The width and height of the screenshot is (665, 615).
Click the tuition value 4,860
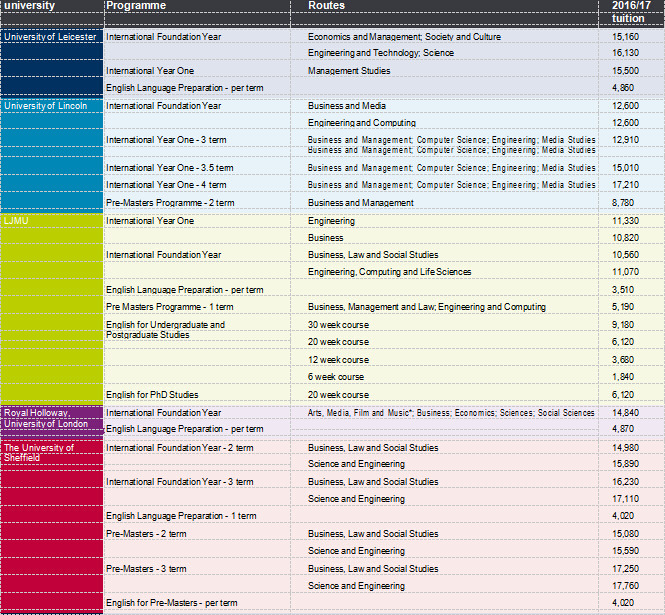[x=623, y=88]
